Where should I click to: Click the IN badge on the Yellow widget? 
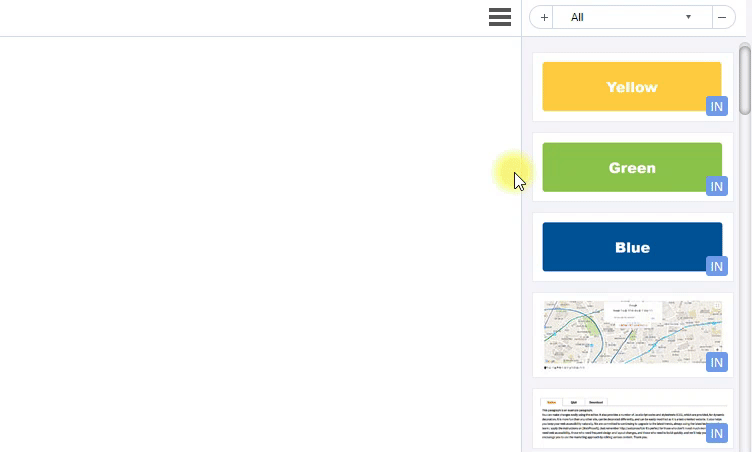[716, 106]
